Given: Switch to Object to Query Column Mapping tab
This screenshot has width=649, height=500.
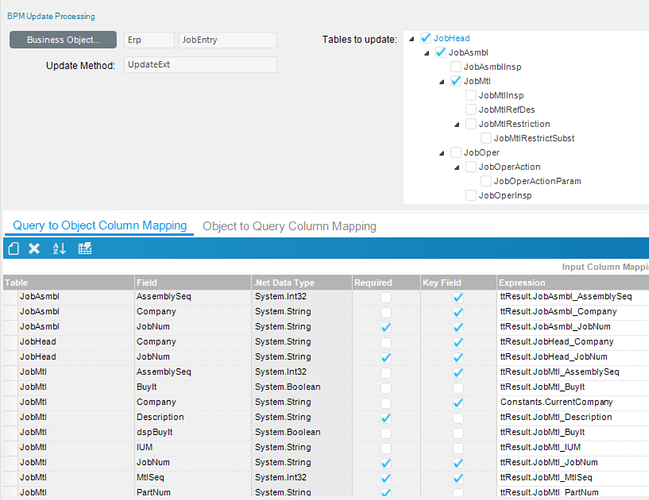Looking at the screenshot, I should pos(289,226).
